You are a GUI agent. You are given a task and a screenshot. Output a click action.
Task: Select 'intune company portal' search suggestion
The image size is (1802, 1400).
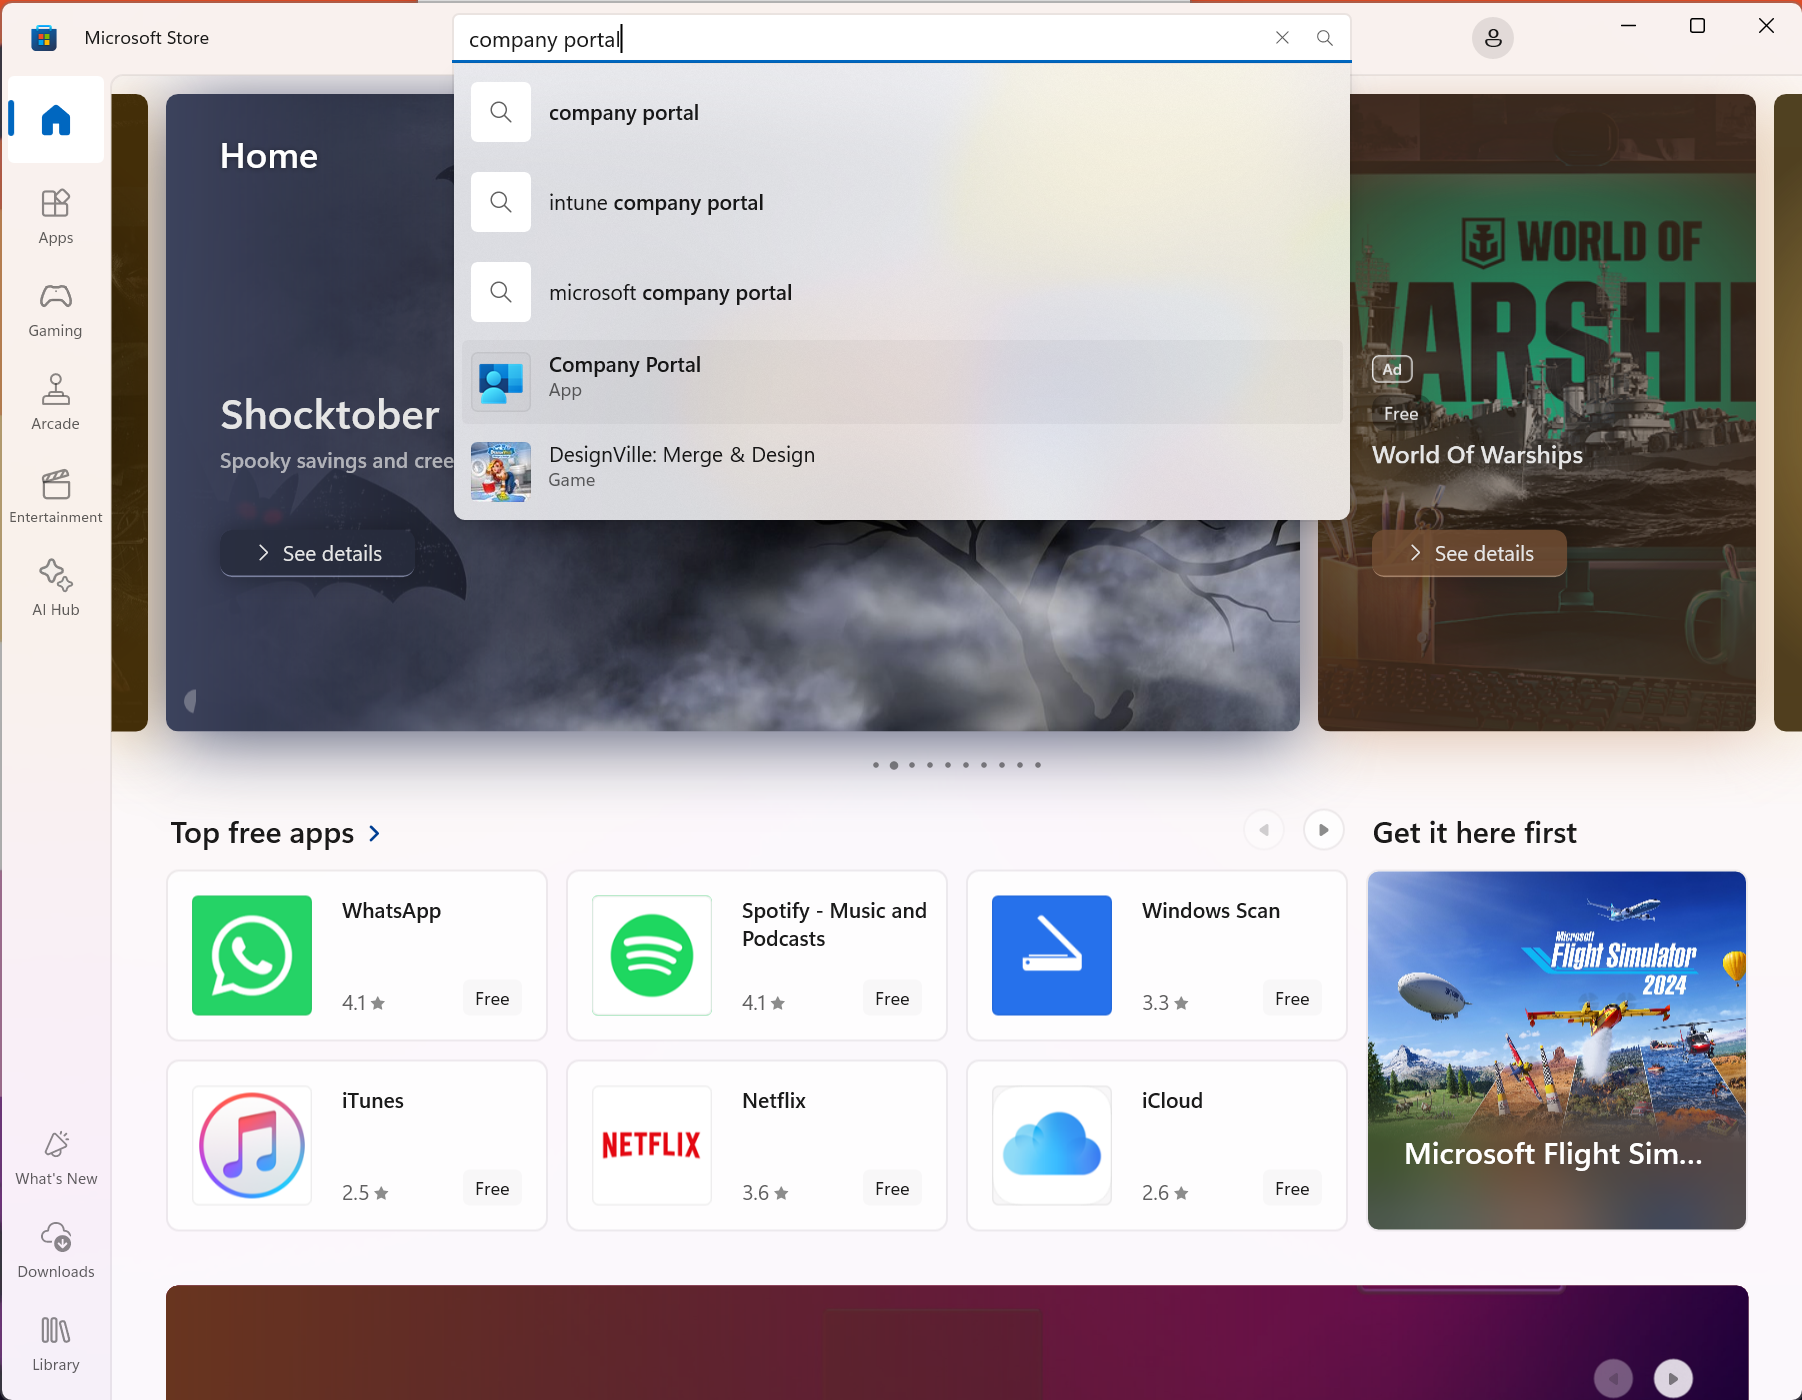902,202
